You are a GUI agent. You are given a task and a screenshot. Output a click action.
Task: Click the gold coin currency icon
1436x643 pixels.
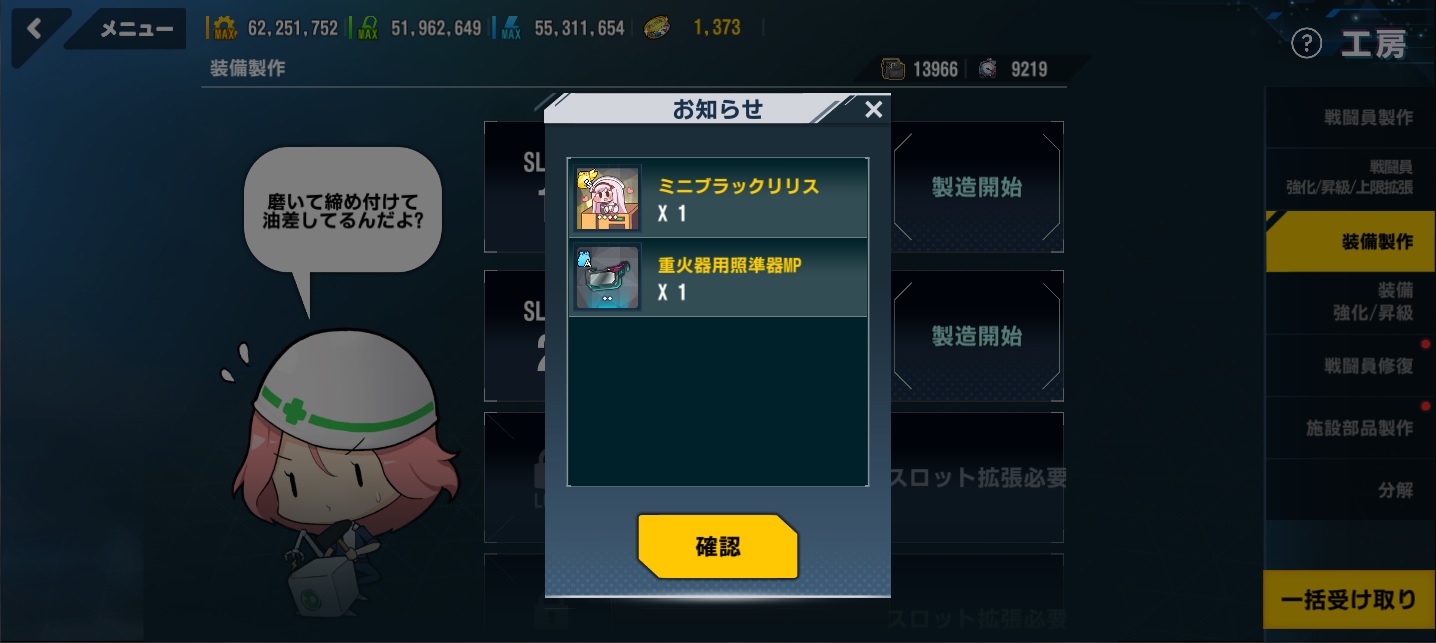tap(657, 28)
